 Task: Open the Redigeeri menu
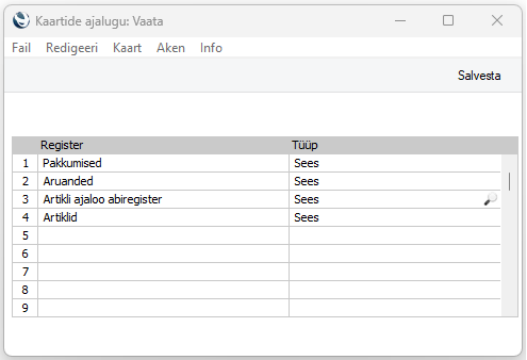(x=72, y=48)
